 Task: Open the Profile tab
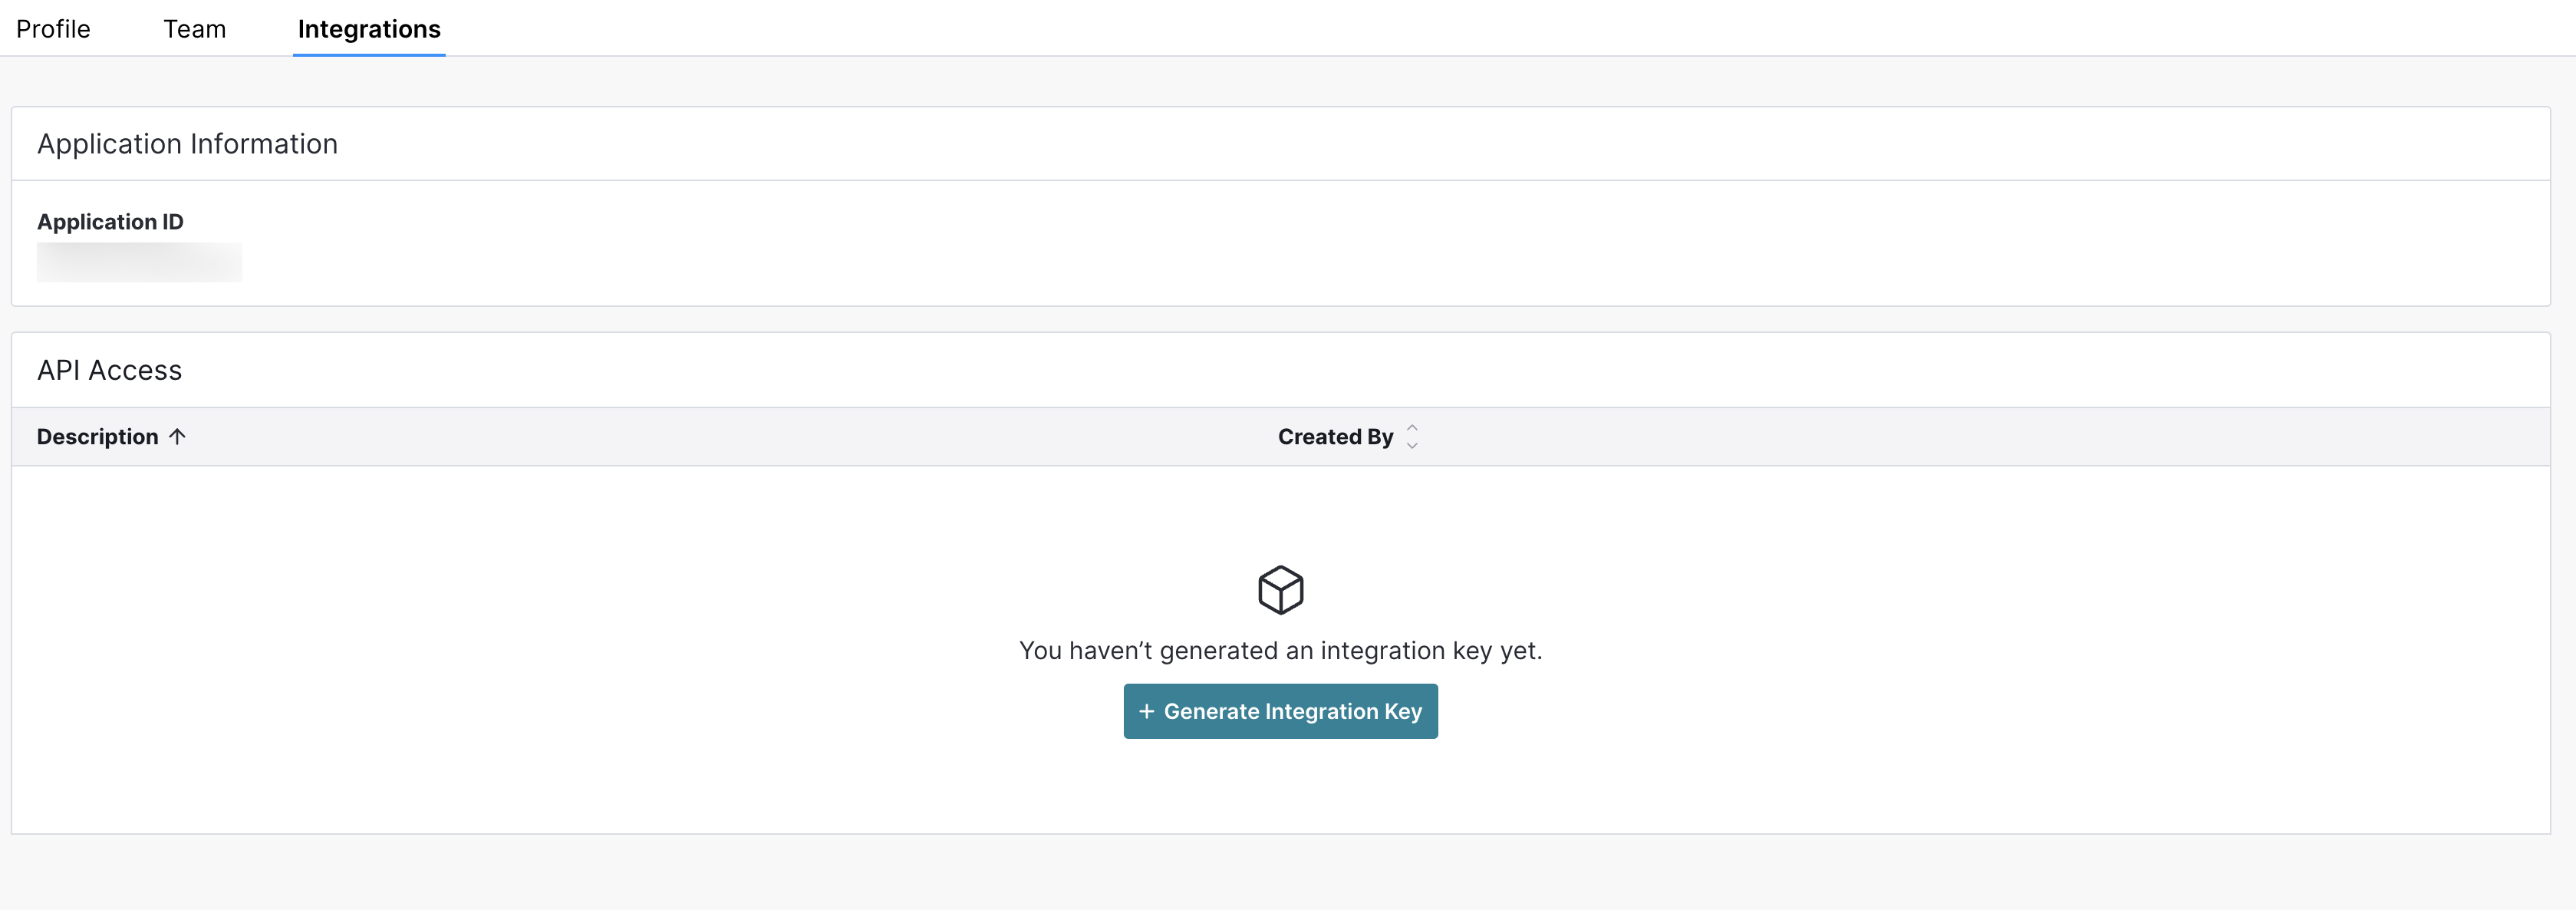53,29
